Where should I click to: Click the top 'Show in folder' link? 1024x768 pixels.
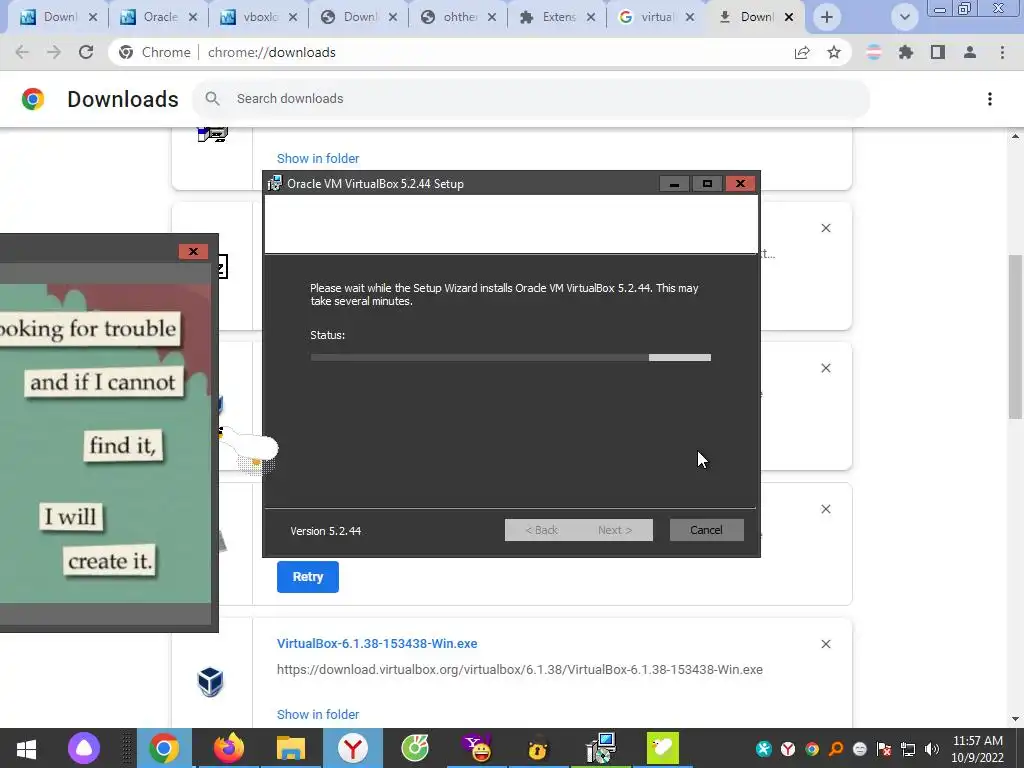click(x=318, y=158)
